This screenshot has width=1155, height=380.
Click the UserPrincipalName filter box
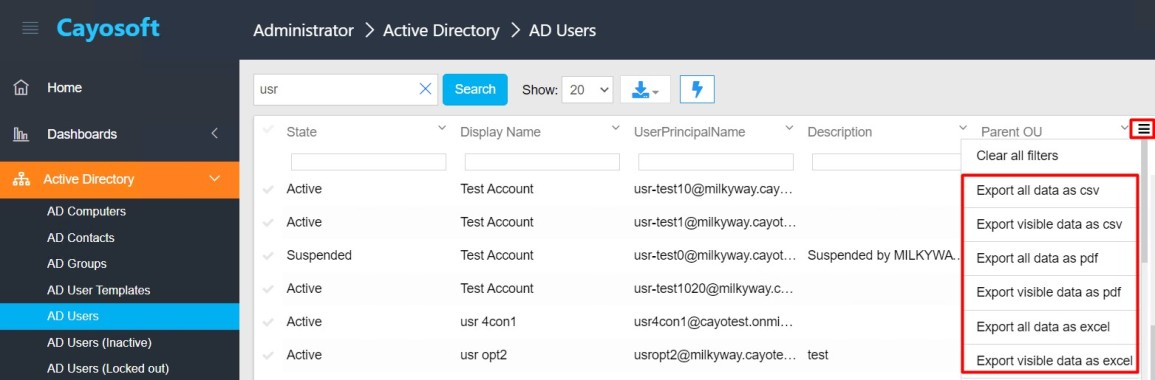pyautogui.click(x=716, y=162)
